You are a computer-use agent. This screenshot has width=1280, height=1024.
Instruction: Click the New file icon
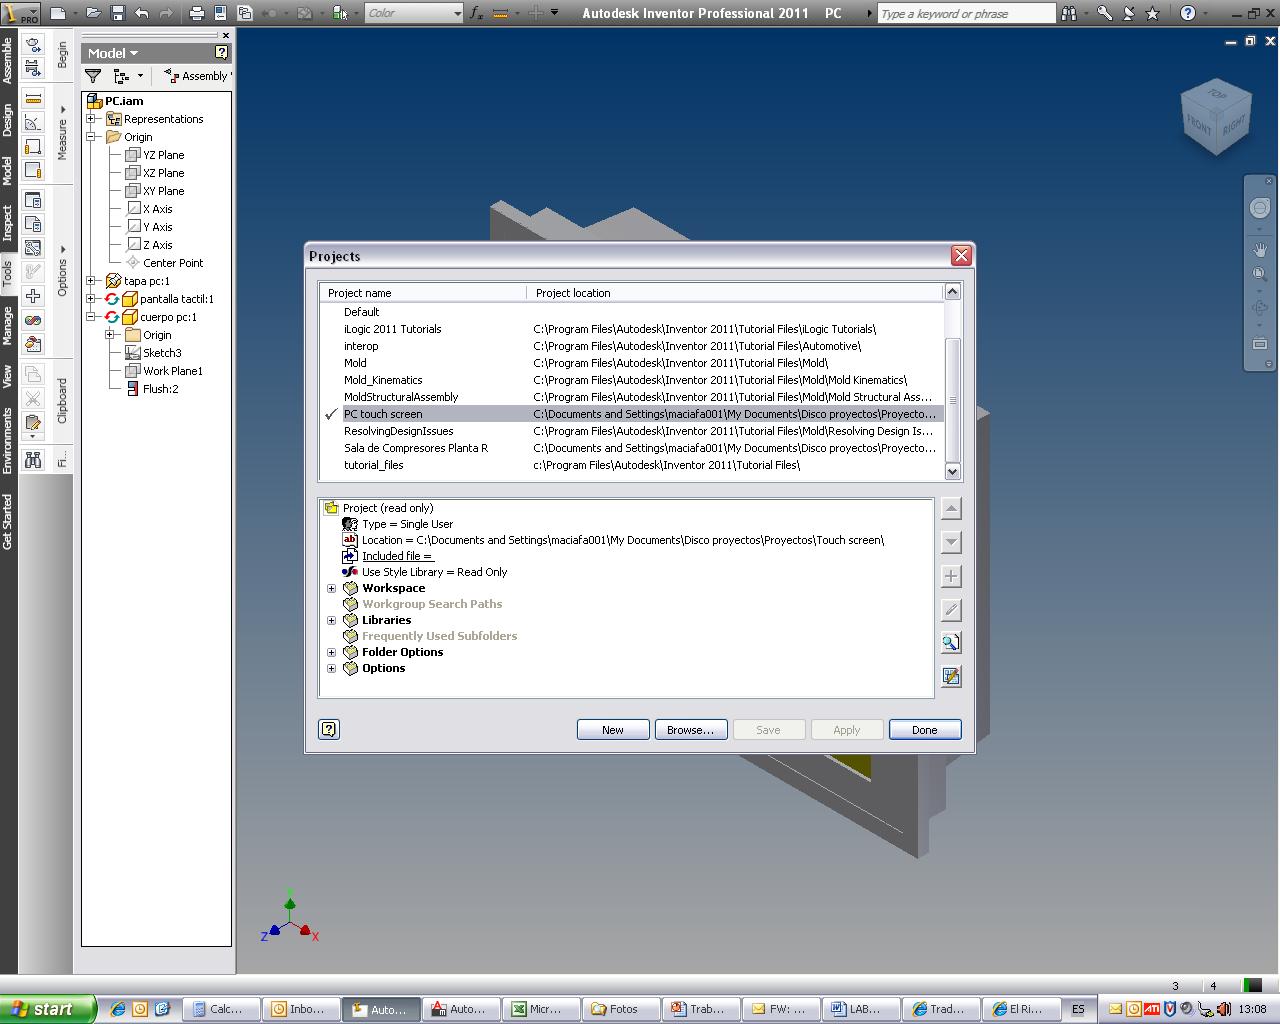coord(58,13)
